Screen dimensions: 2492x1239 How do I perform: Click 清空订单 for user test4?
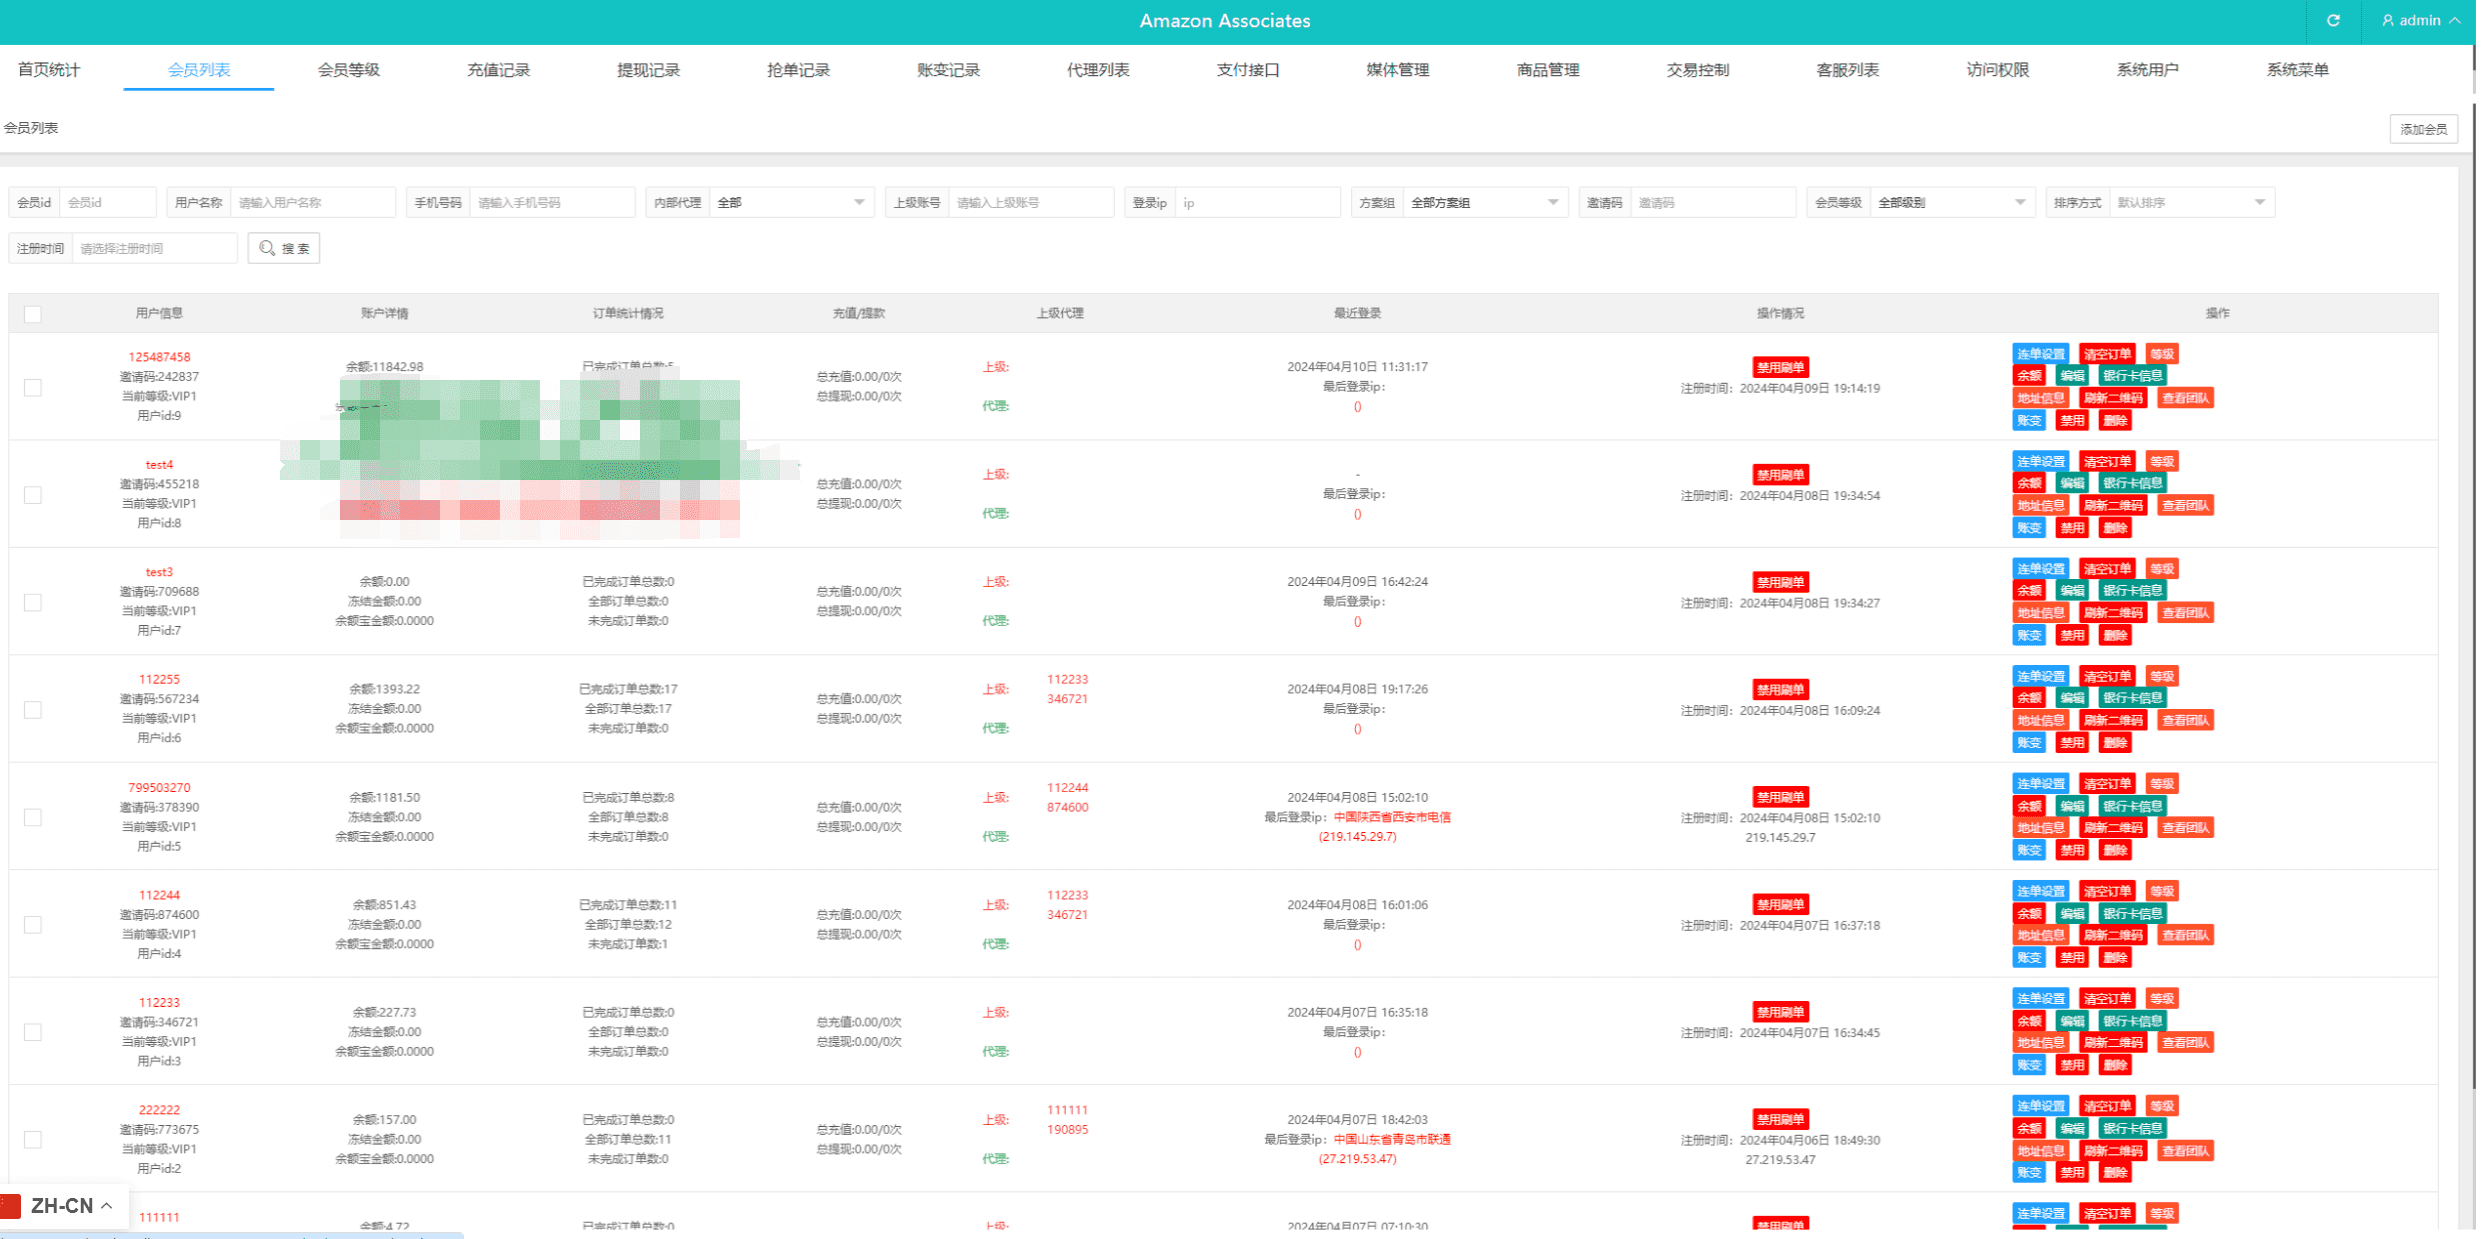(2107, 462)
